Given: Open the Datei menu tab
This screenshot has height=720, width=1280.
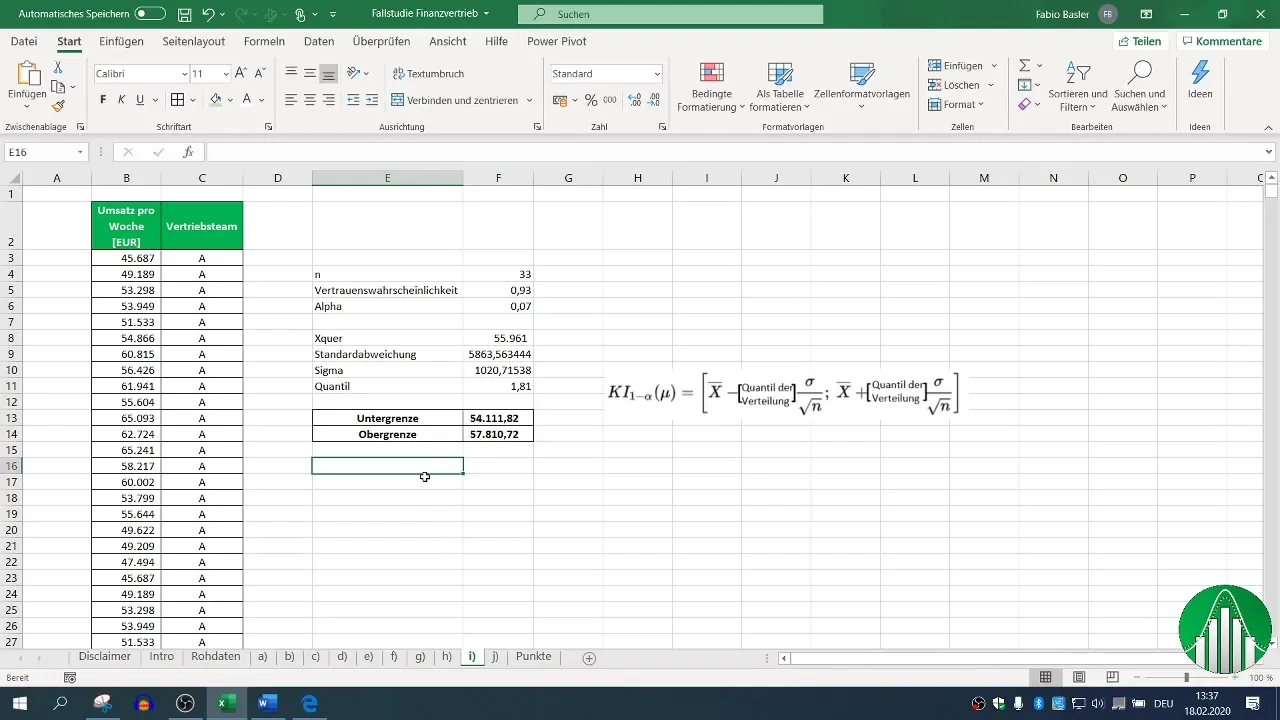Looking at the screenshot, I should 24,41.
